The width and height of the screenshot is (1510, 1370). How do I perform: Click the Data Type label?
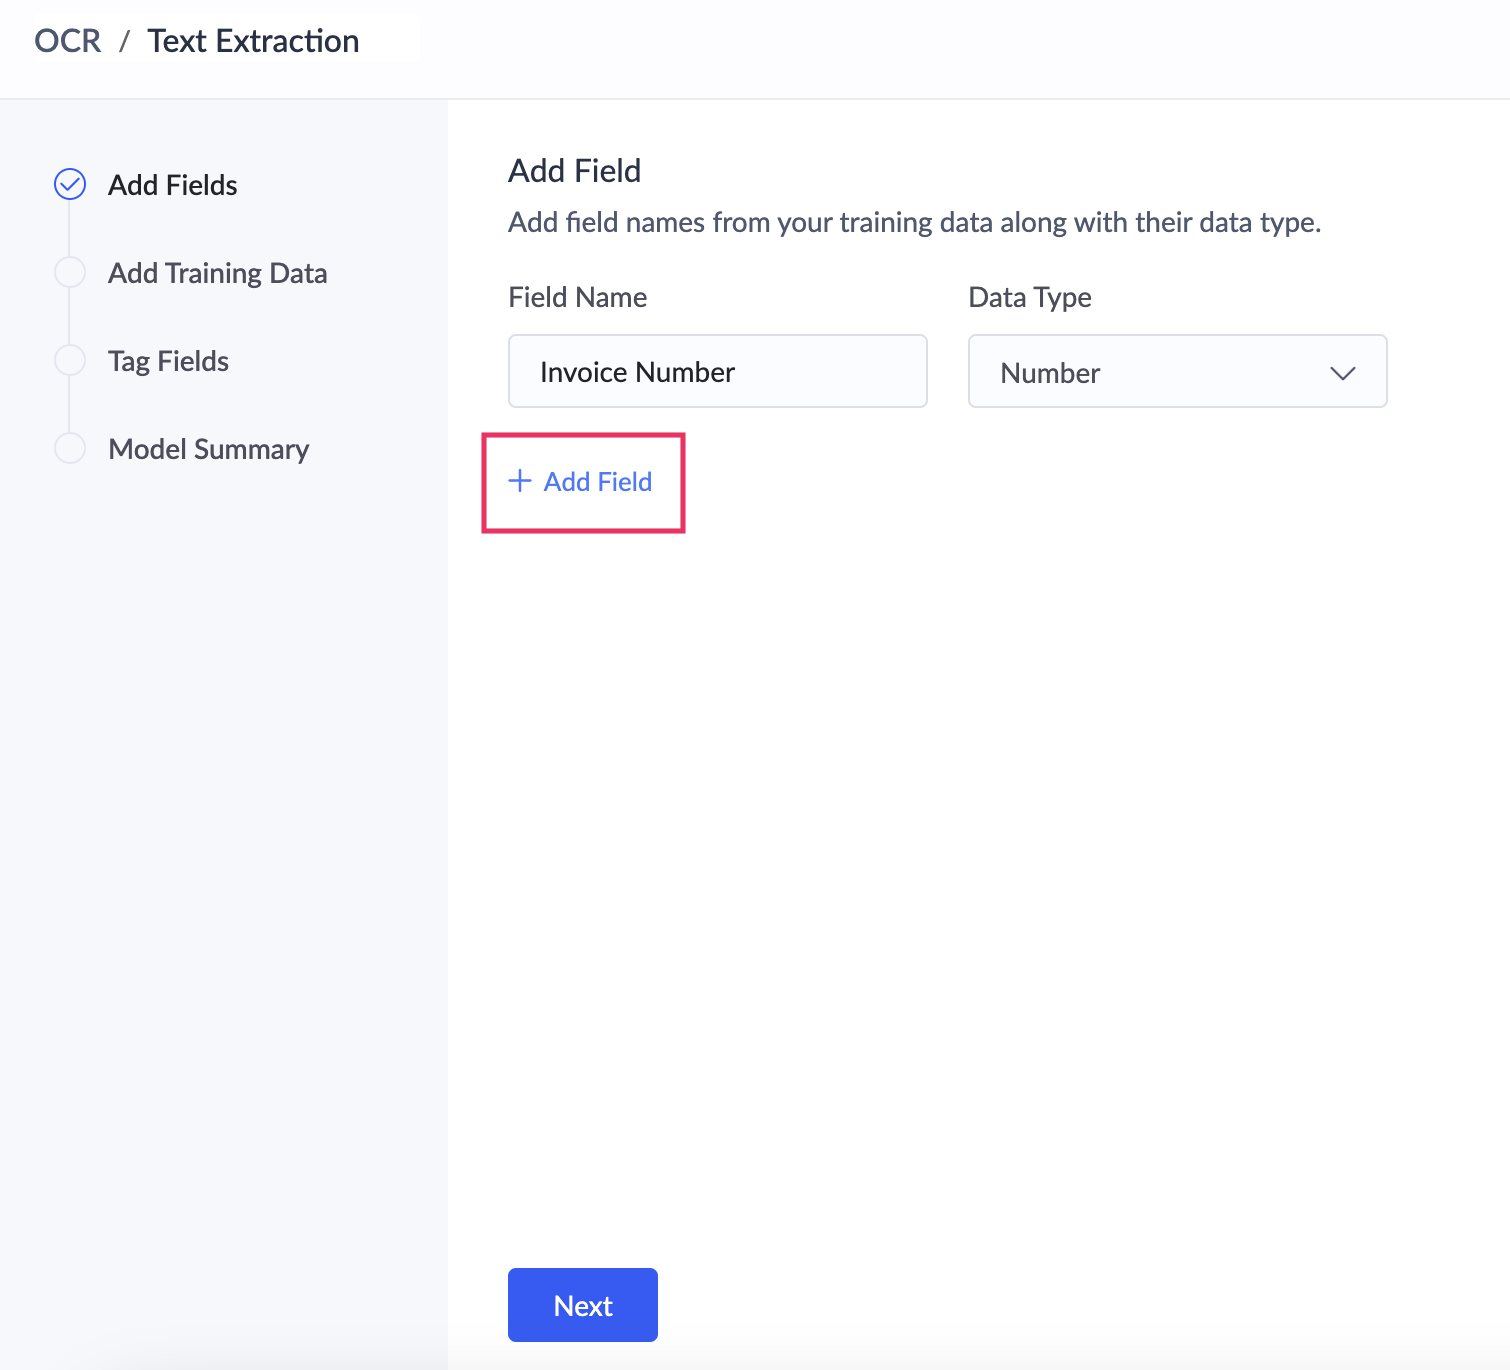pyautogui.click(x=1029, y=297)
